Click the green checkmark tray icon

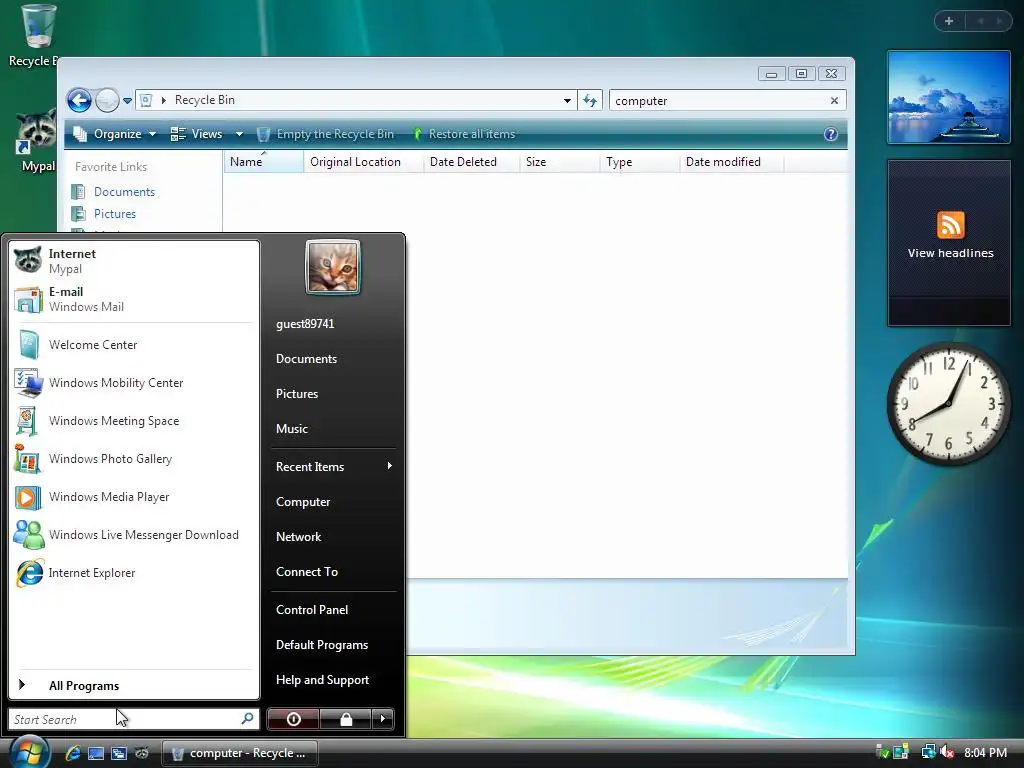coord(882,752)
